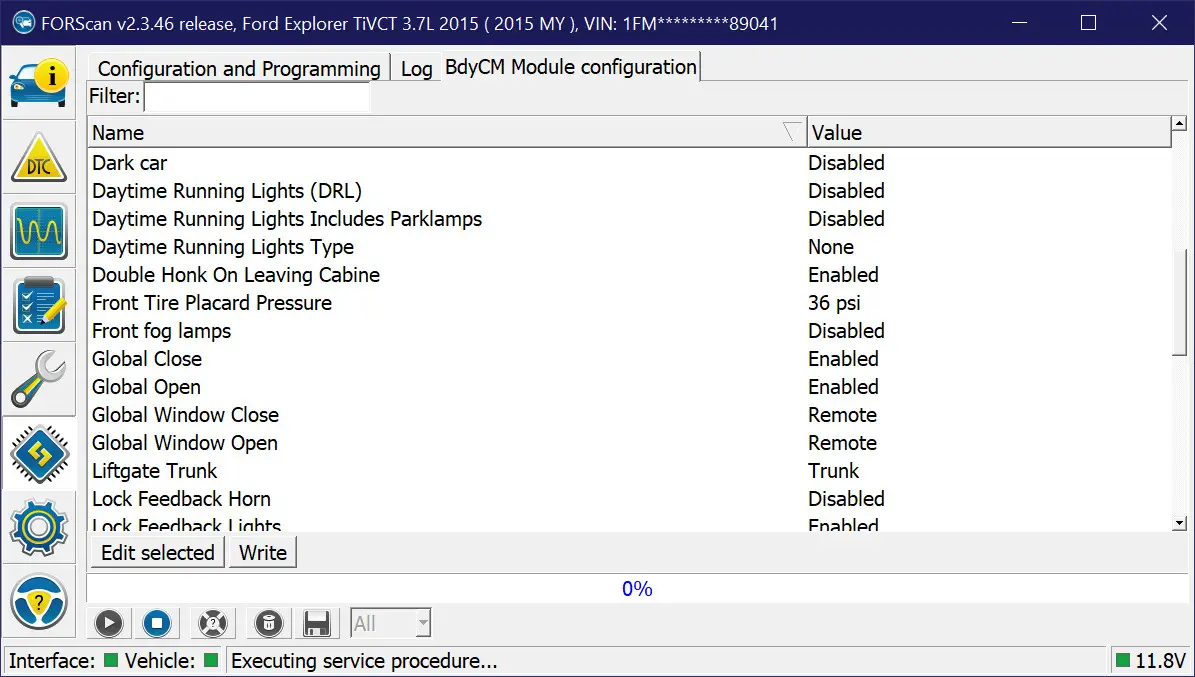
Task: Click the 0% progress bar
Action: (637, 589)
